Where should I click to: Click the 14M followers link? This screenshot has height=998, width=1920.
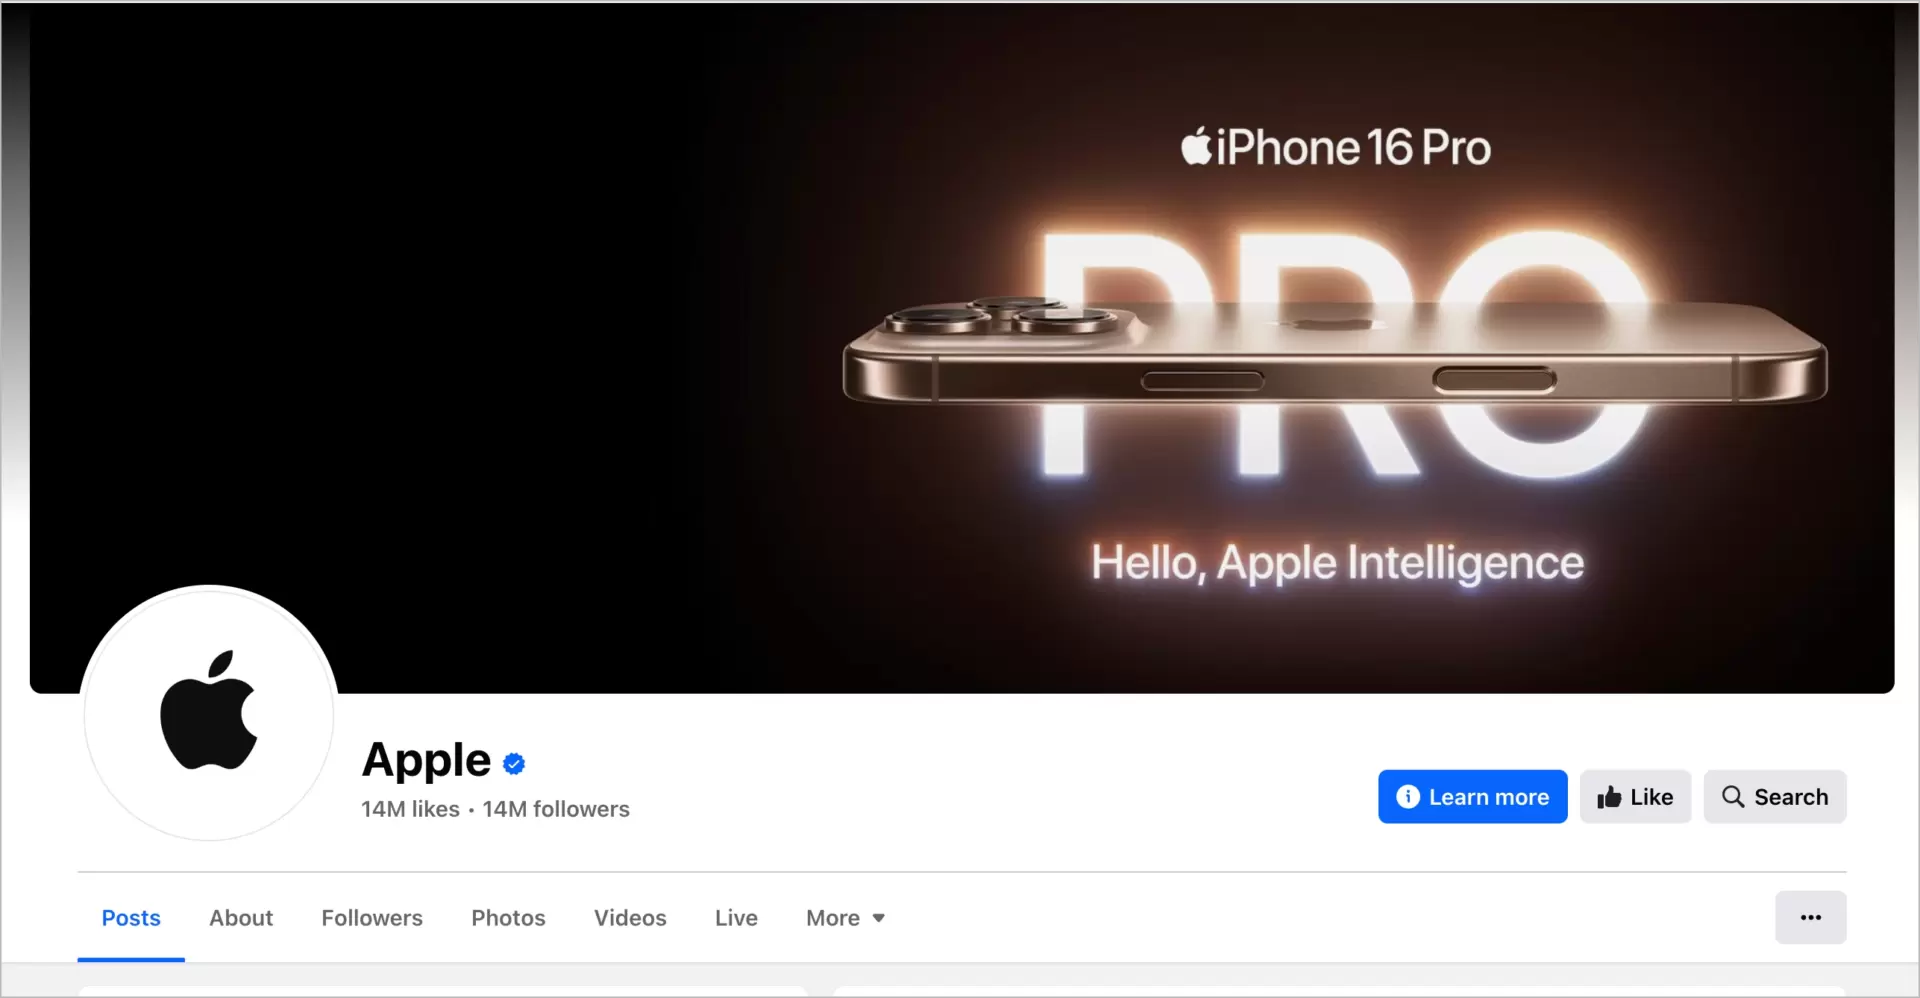tap(556, 809)
